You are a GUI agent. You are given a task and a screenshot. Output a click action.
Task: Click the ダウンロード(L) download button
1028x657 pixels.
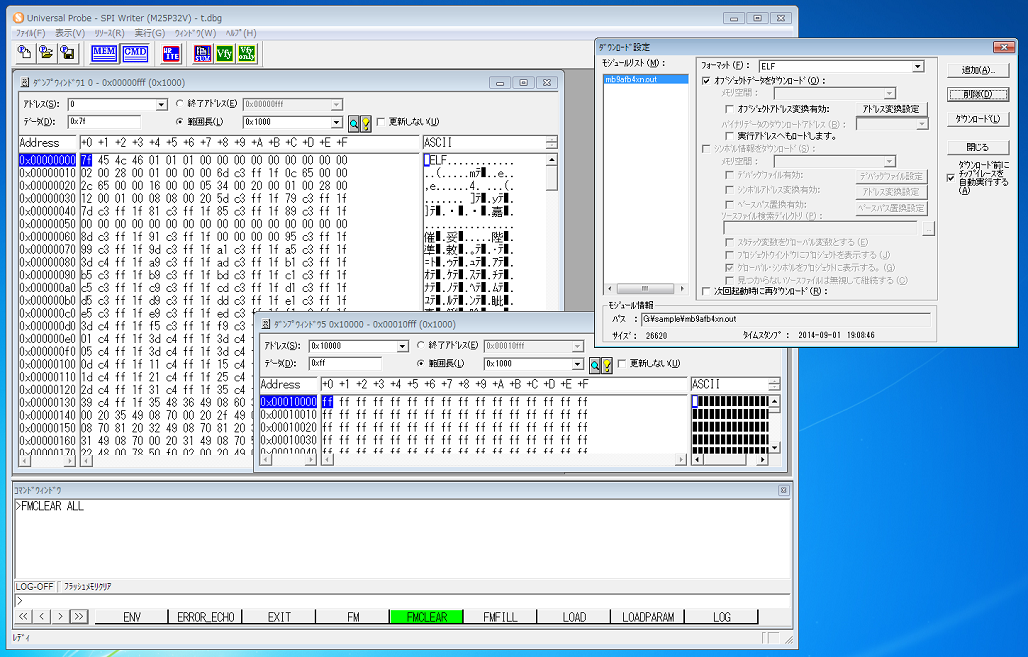point(977,119)
